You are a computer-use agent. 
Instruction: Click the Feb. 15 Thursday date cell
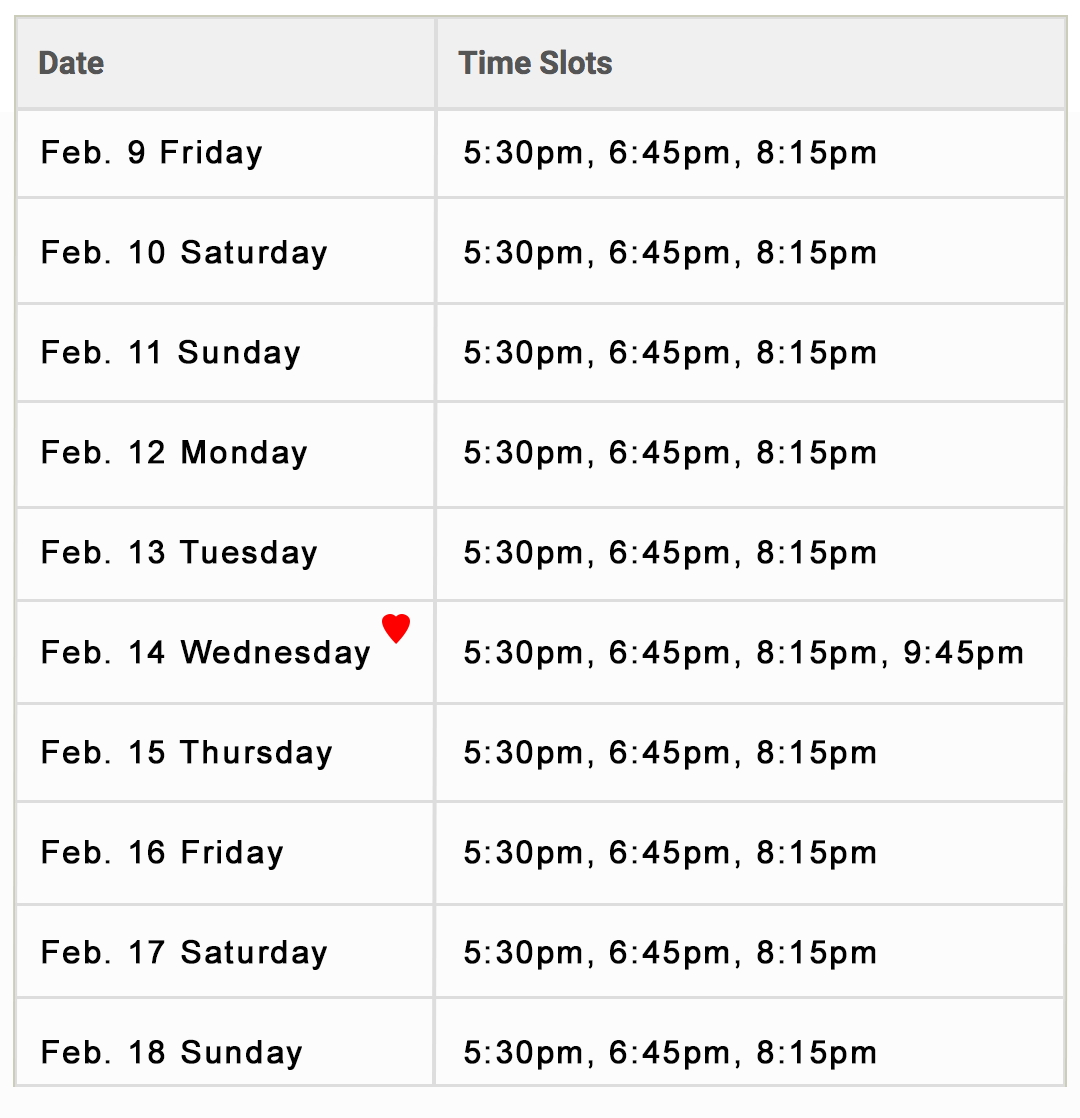click(225, 753)
